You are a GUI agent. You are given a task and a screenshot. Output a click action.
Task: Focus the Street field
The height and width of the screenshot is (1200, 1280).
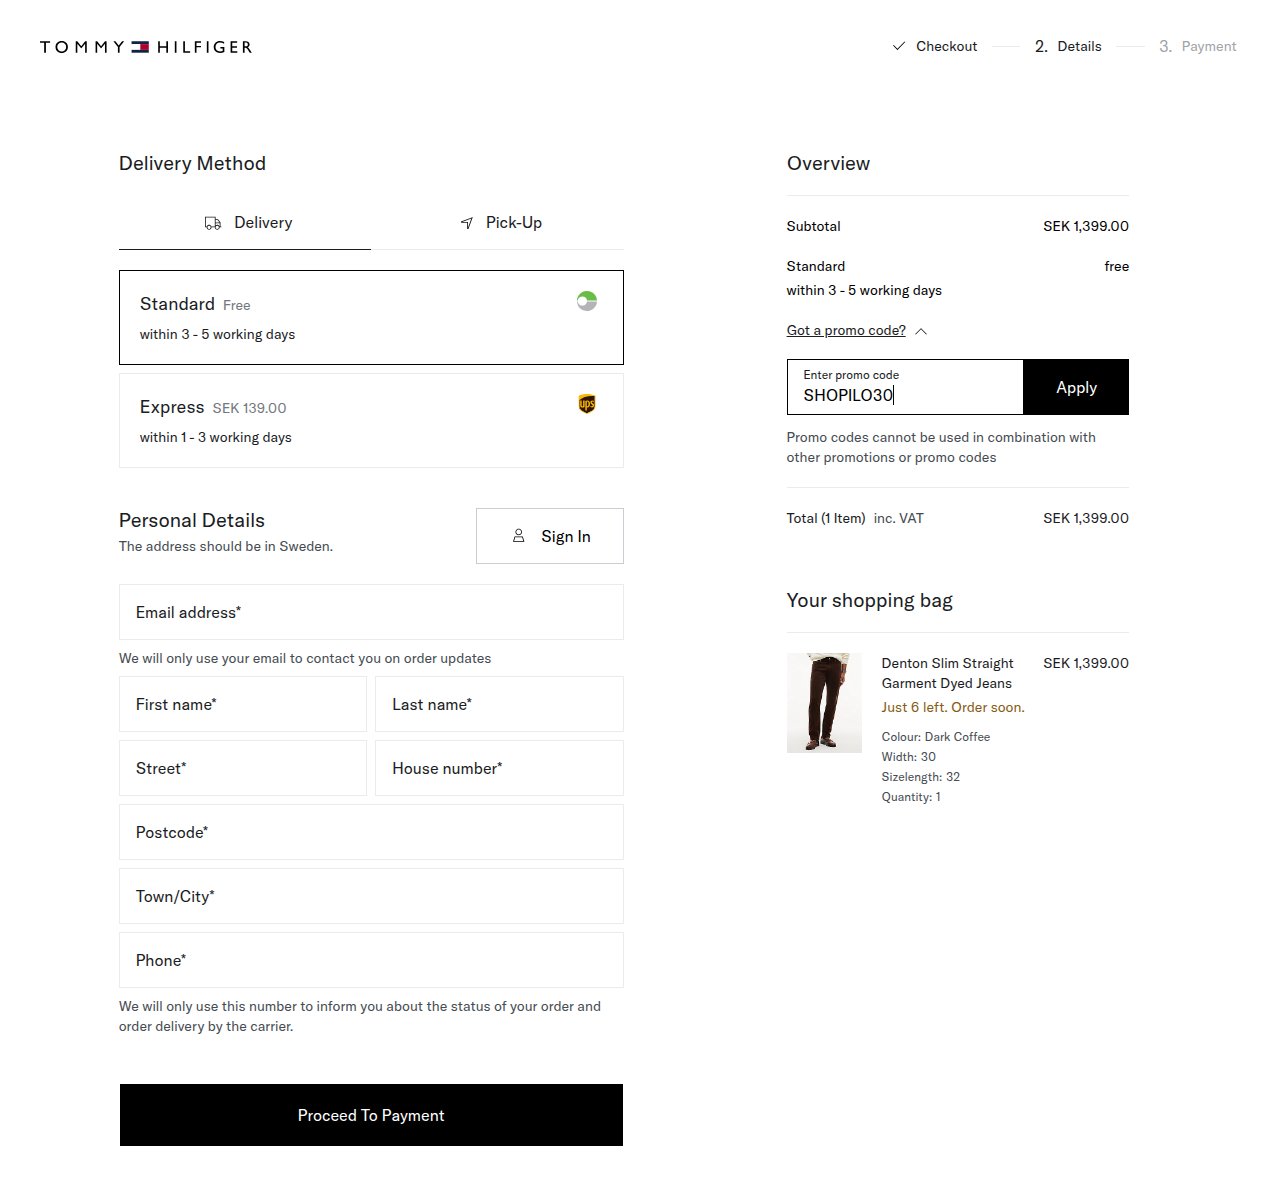tap(243, 768)
